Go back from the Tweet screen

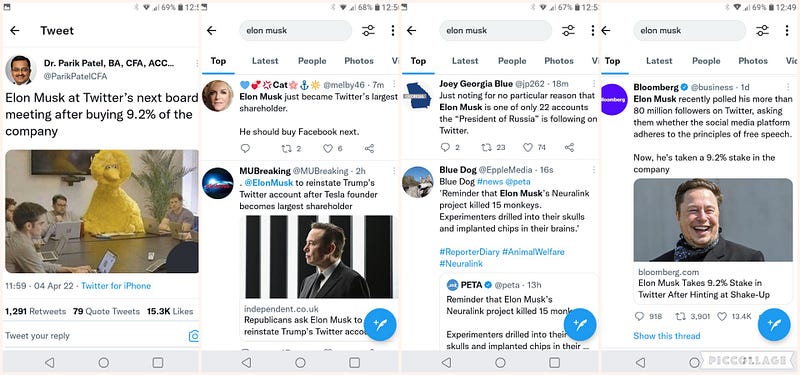pyautogui.click(x=15, y=31)
